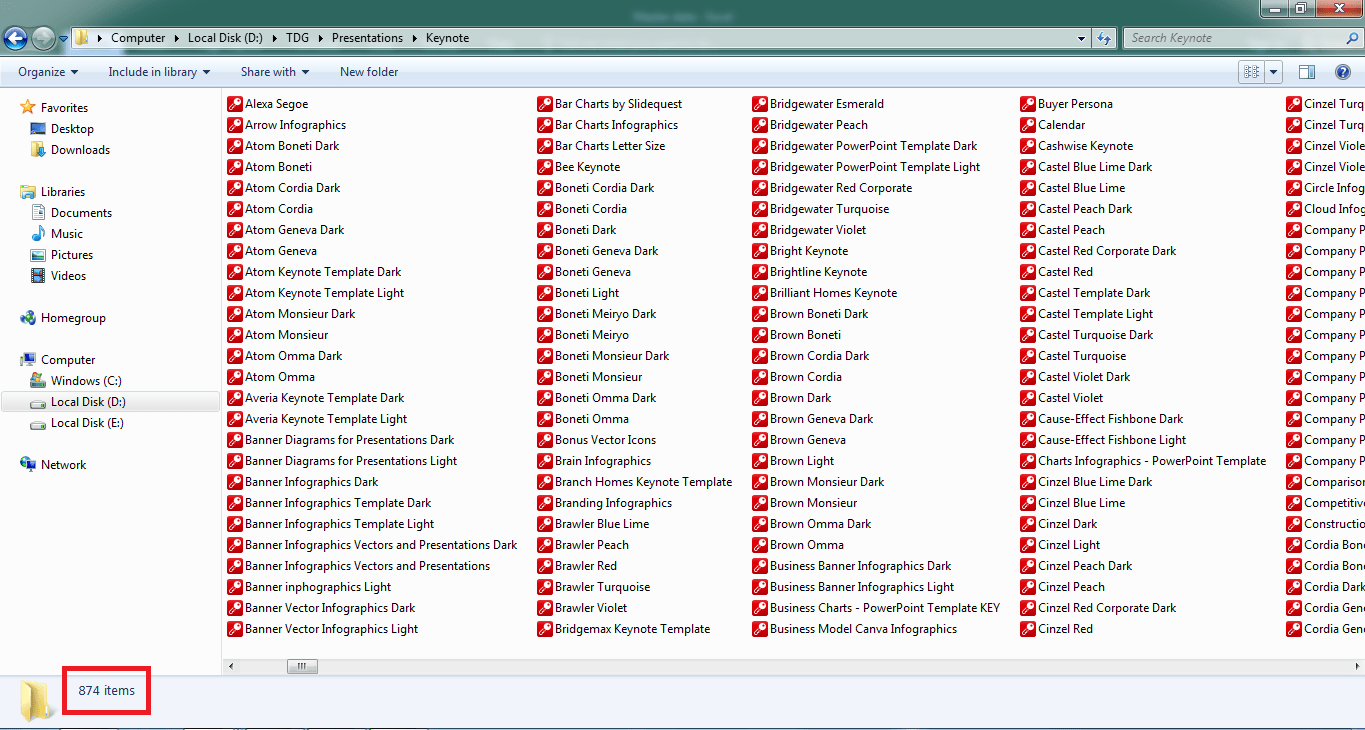Expand the address bar history dropdown

(x=1082, y=38)
